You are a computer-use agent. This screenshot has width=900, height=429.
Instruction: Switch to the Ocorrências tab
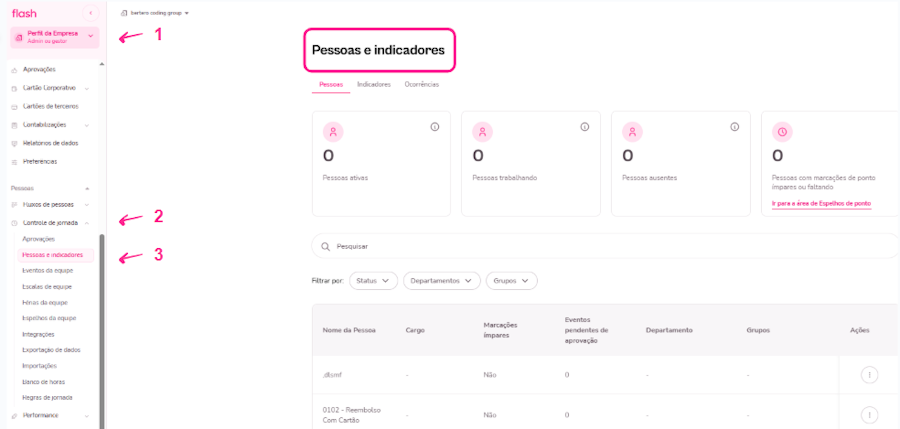[421, 84]
